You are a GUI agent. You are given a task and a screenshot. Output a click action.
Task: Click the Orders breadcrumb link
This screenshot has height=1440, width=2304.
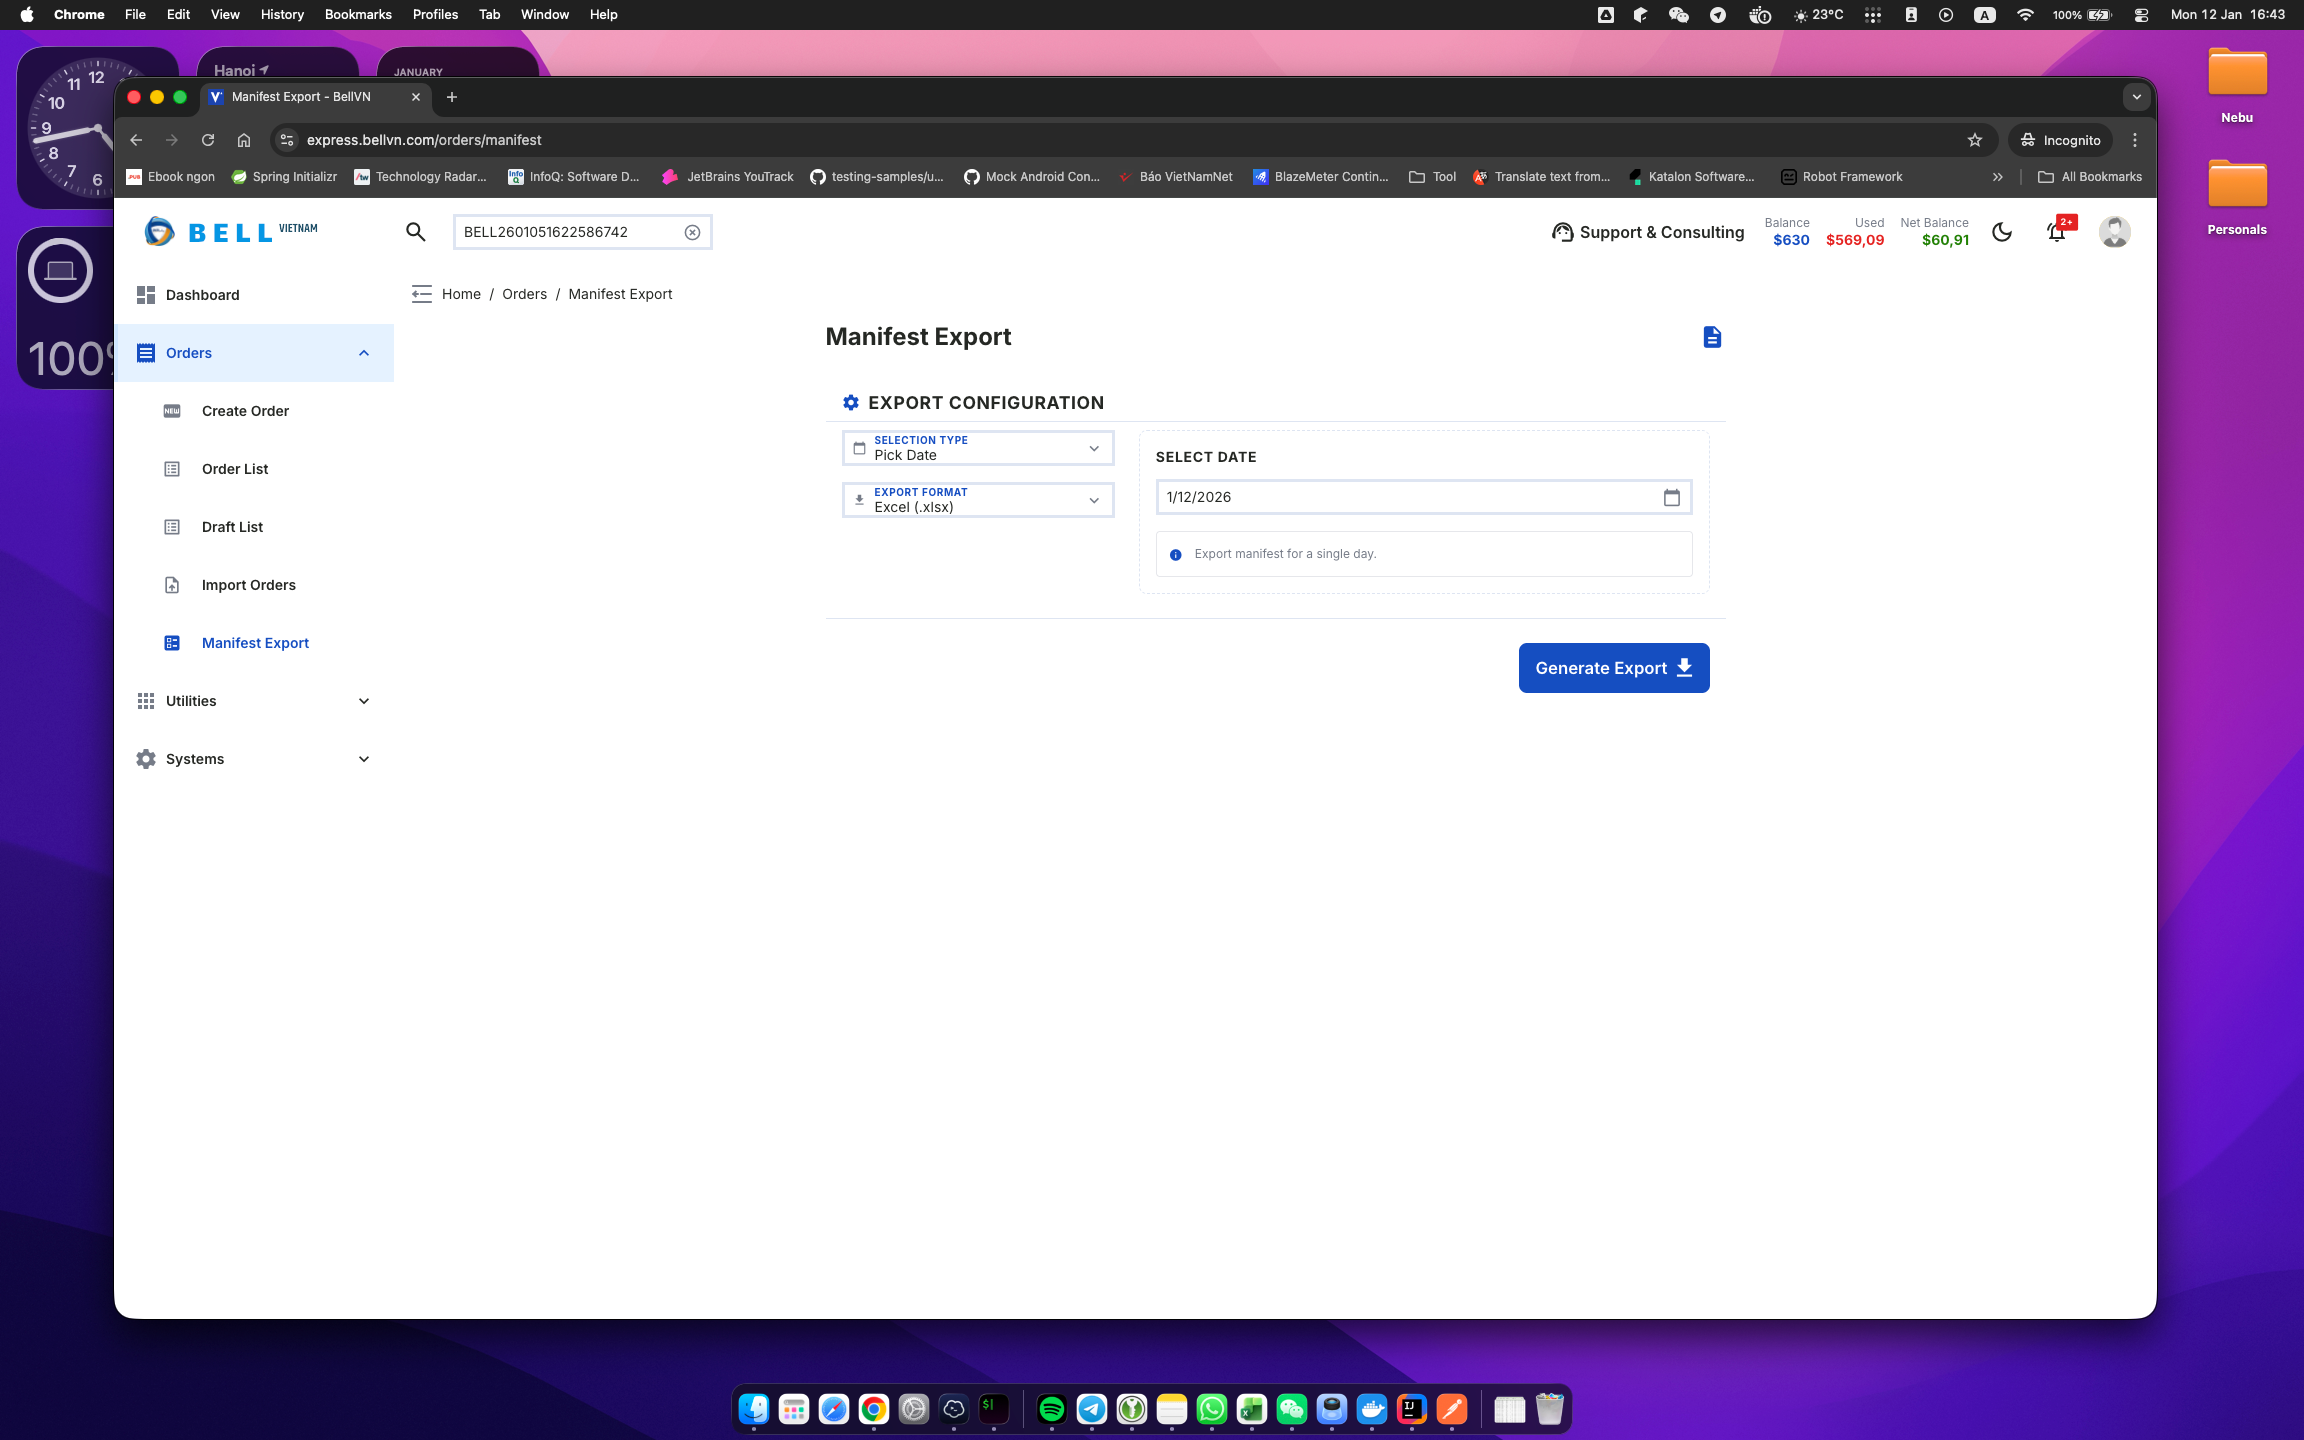click(x=524, y=294)
